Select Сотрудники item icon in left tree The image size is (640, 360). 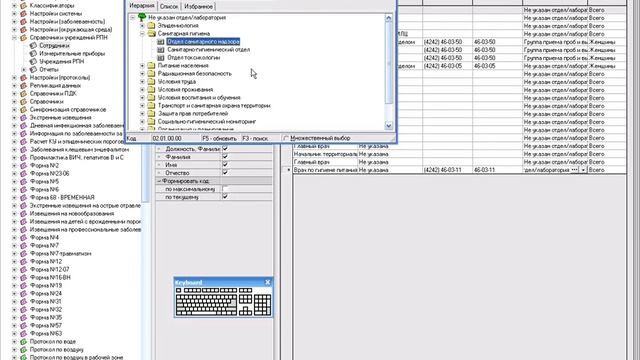pyautogui.click(x=33, y=45)
